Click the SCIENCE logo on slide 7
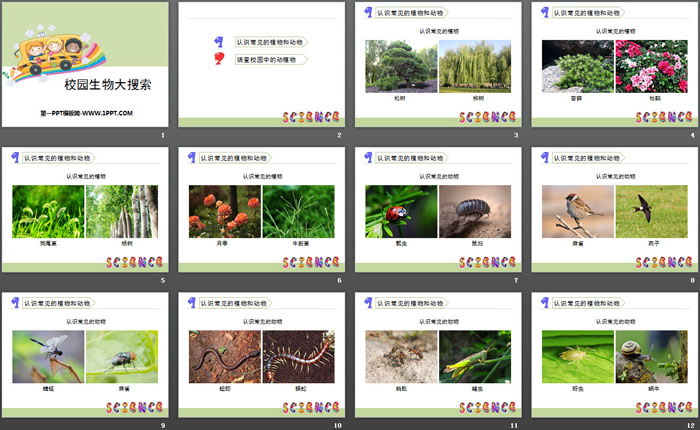700x430 pixels. click(x=488, y=262)
